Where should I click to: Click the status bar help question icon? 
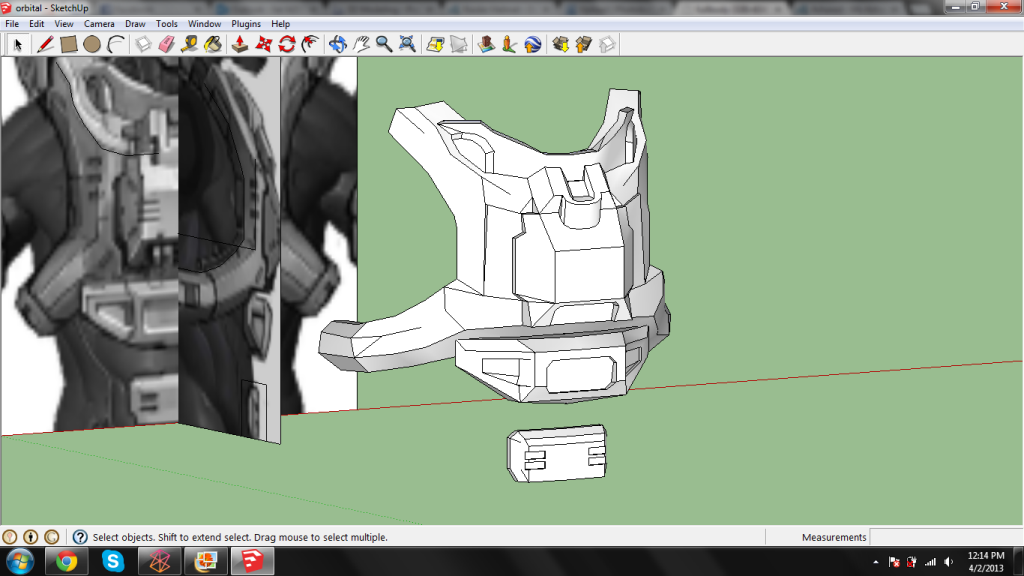80,537
